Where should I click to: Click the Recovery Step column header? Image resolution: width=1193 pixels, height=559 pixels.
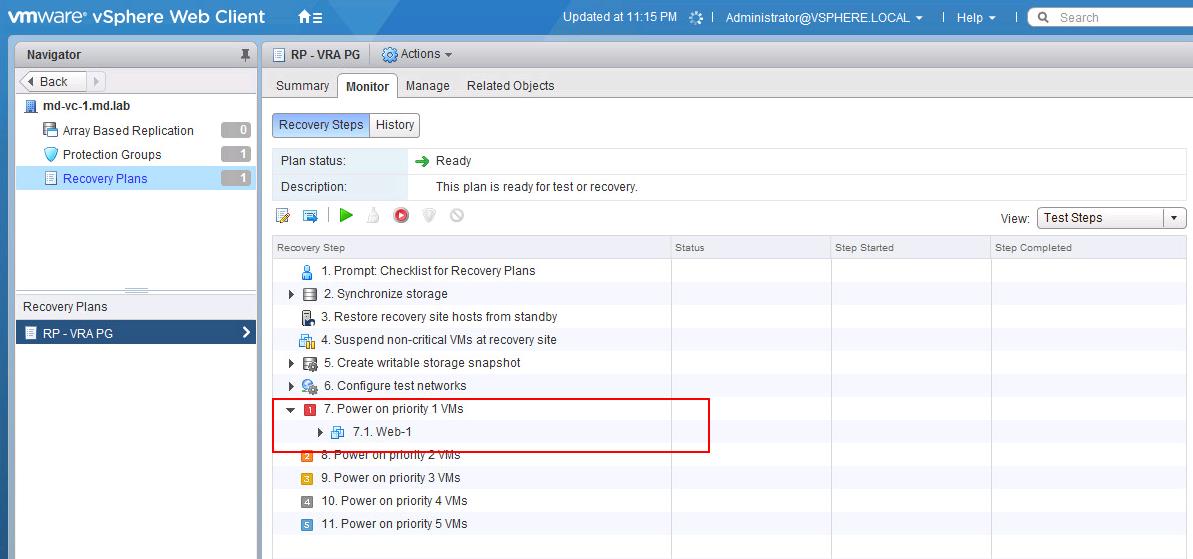(x=472, y=248)
